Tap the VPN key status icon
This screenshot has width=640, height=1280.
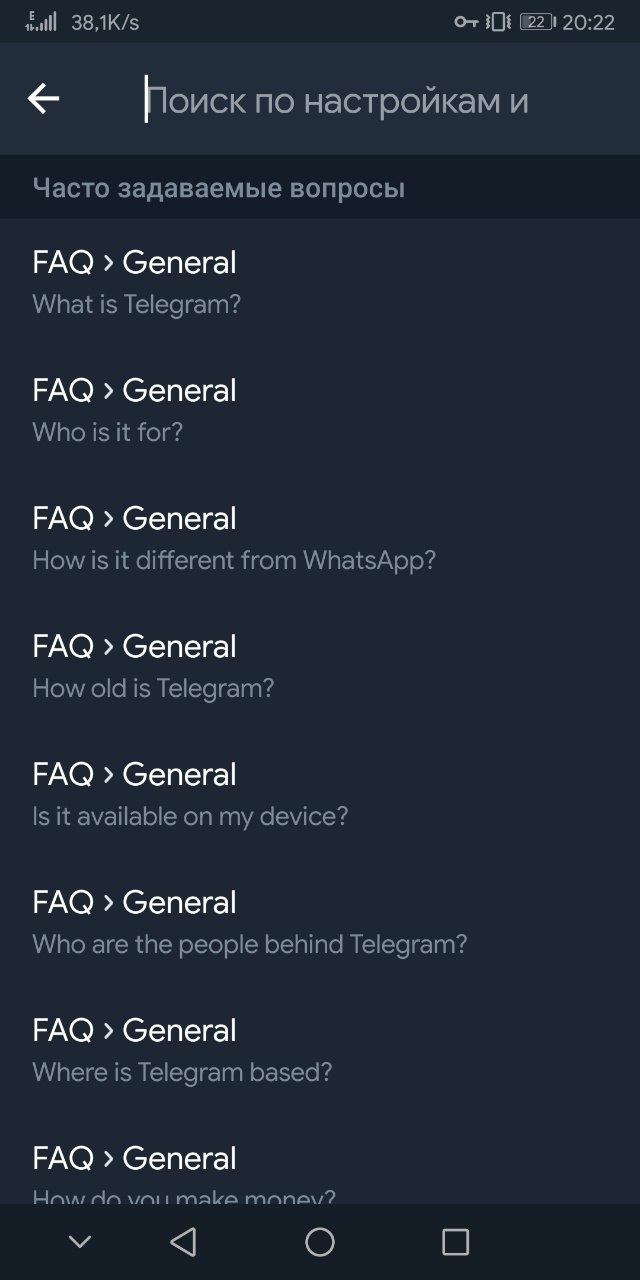(x=466, y=22)
